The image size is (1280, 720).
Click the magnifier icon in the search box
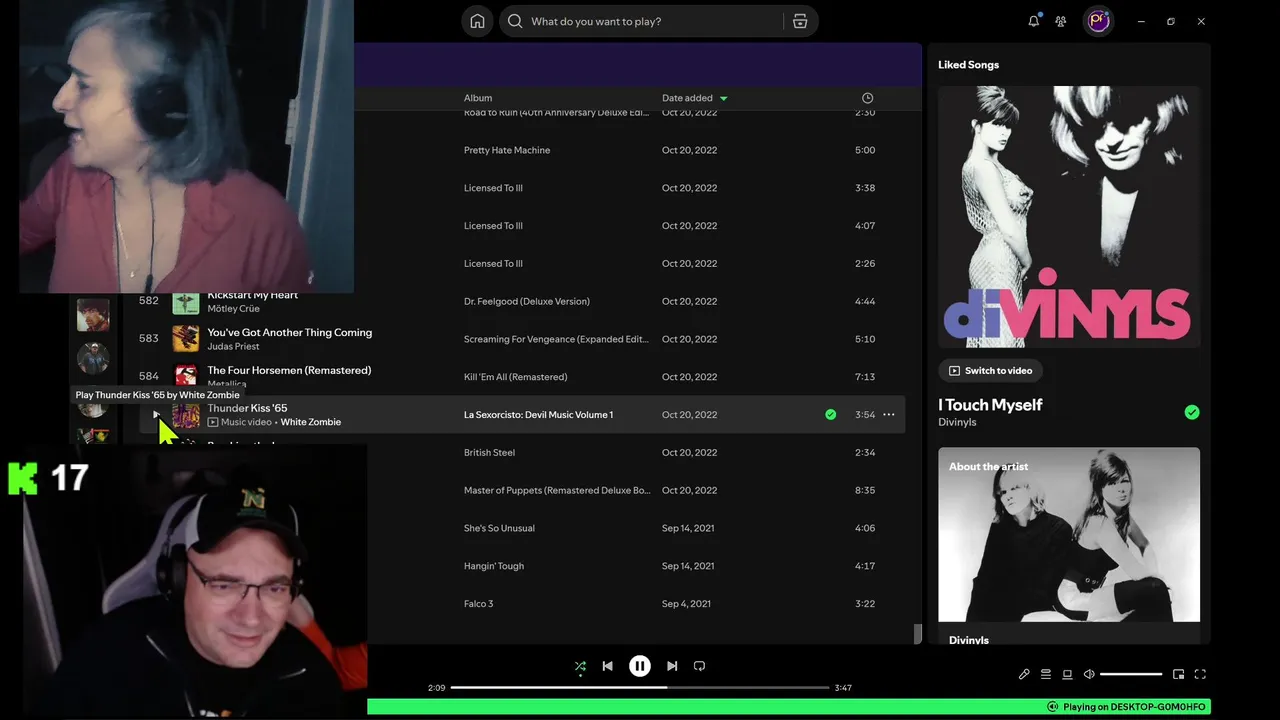pyautogui.click(x=515, y=21)
